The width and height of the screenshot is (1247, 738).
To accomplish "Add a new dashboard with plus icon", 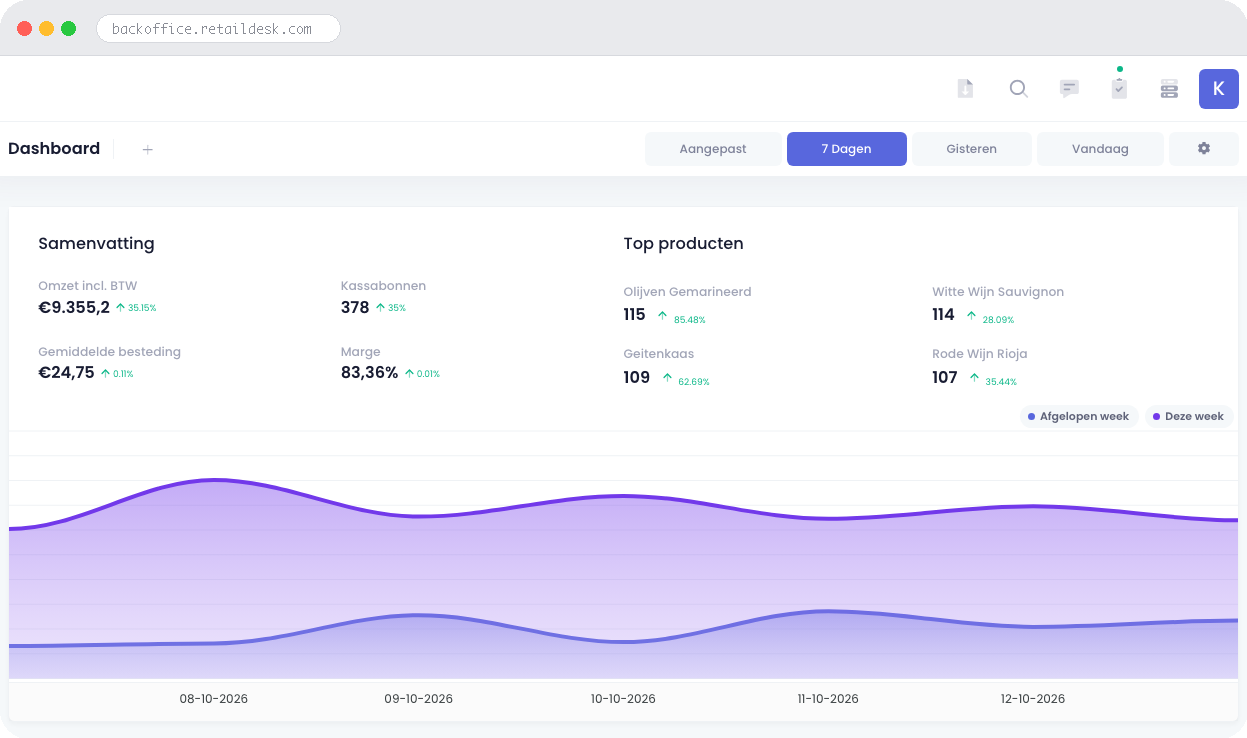I will [x=147, y=149].
